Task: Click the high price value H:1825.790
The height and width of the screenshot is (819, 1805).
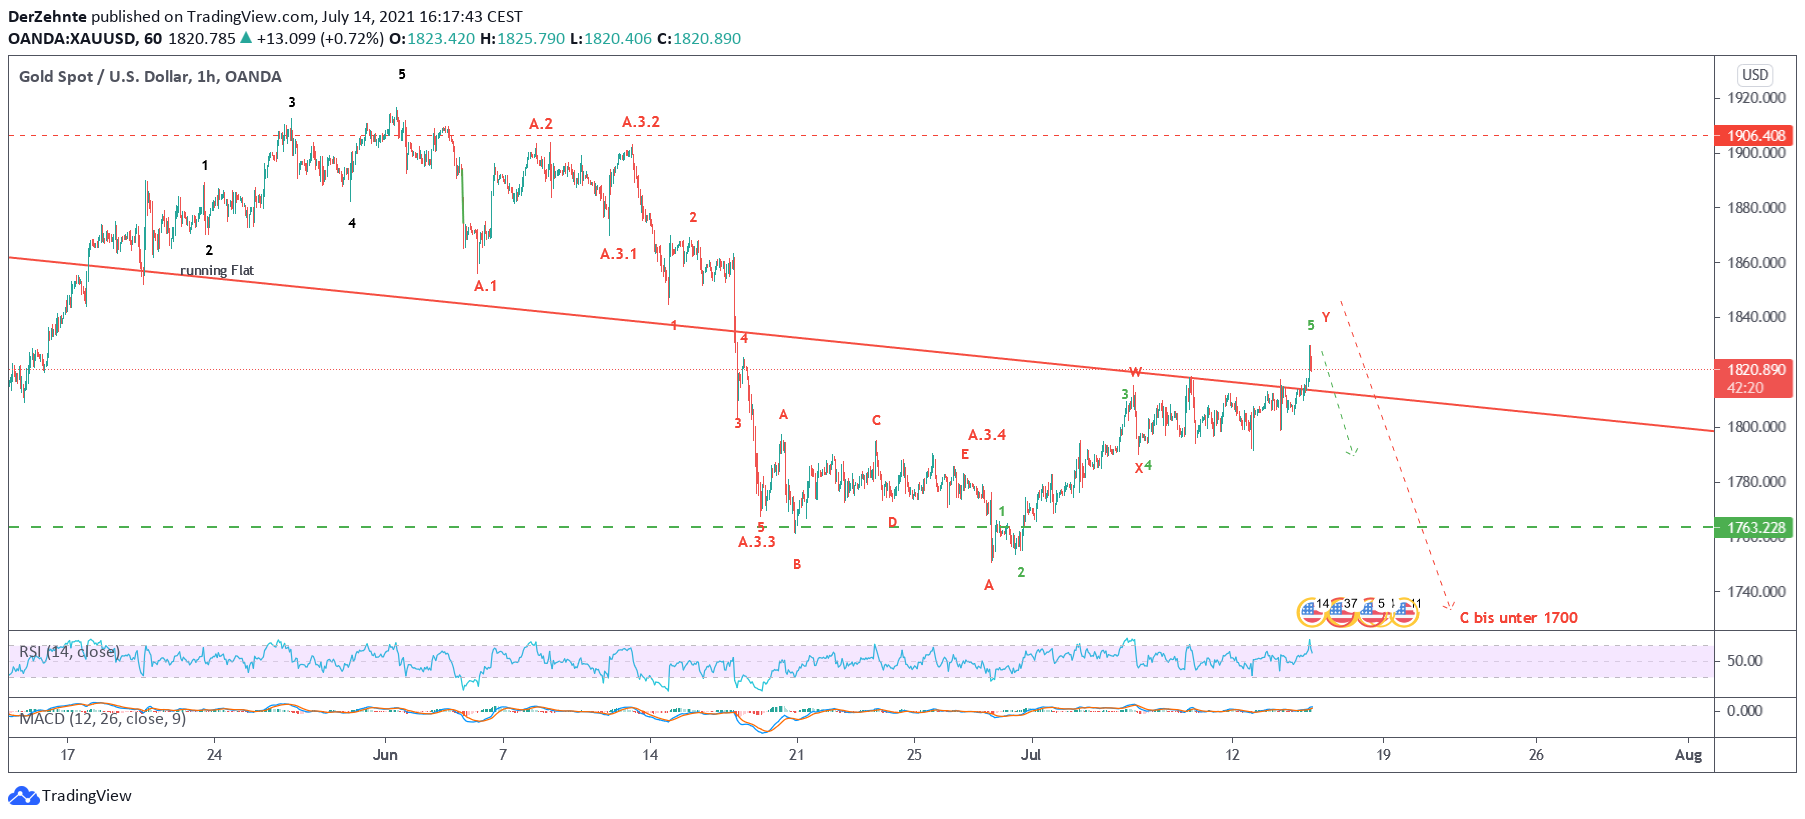Action: [523, 38]
